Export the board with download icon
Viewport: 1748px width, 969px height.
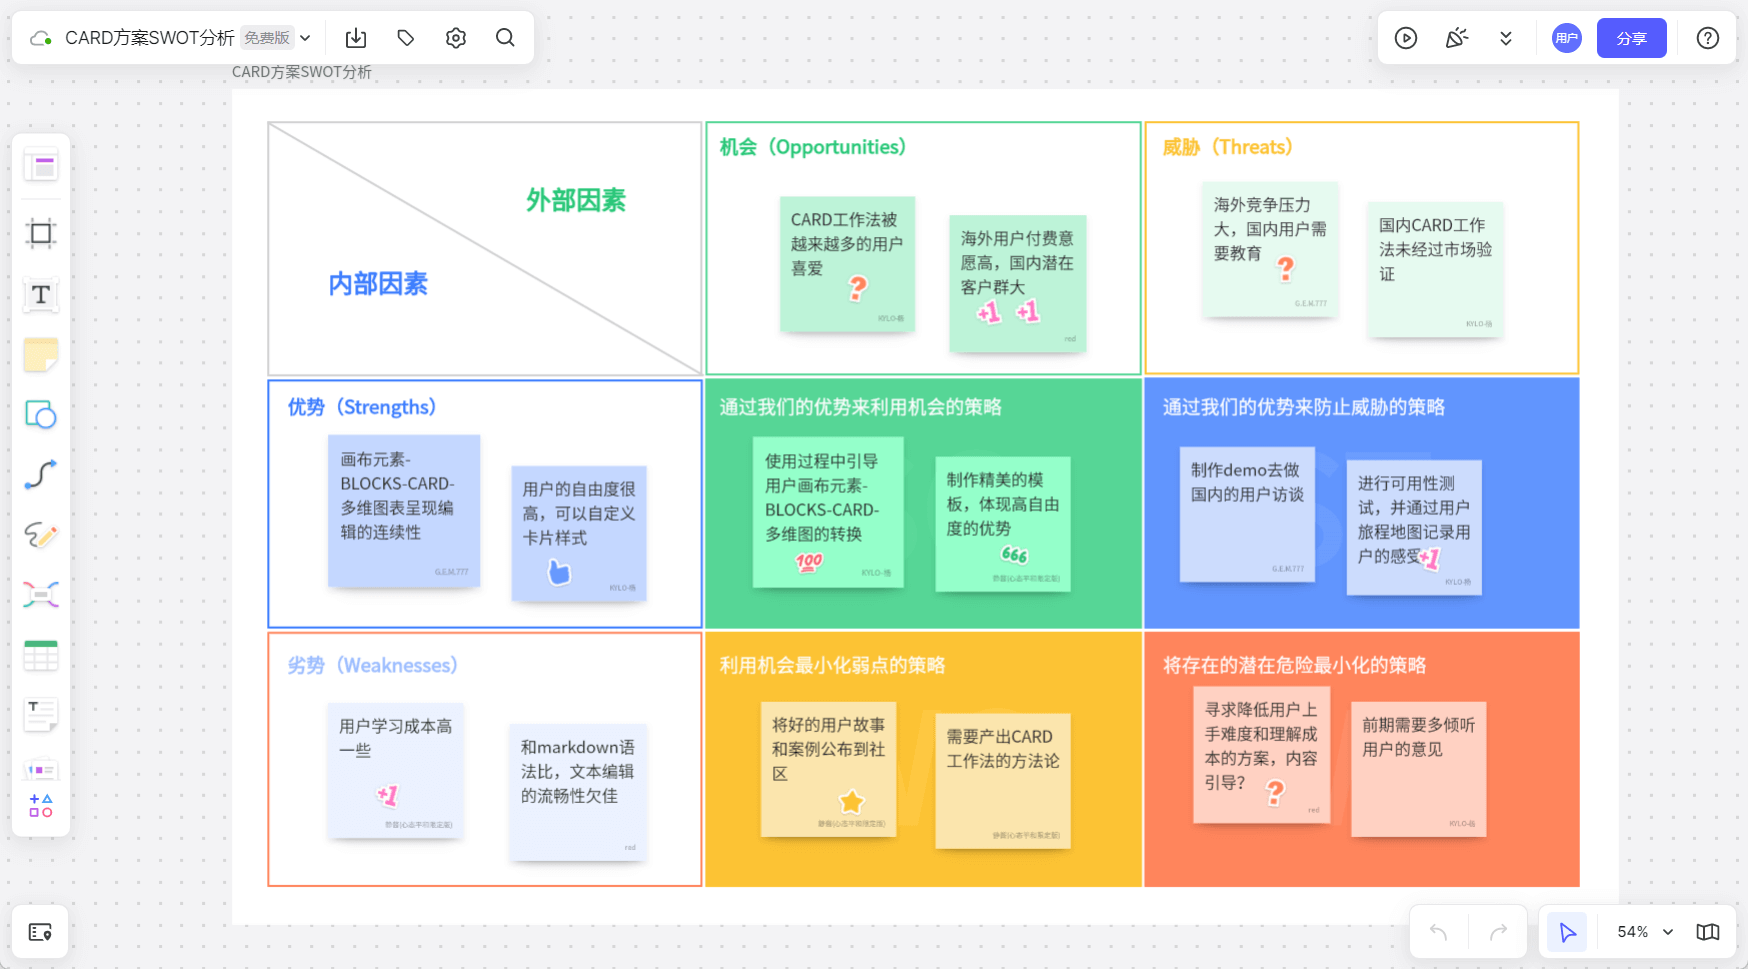(x=356, y=38)
